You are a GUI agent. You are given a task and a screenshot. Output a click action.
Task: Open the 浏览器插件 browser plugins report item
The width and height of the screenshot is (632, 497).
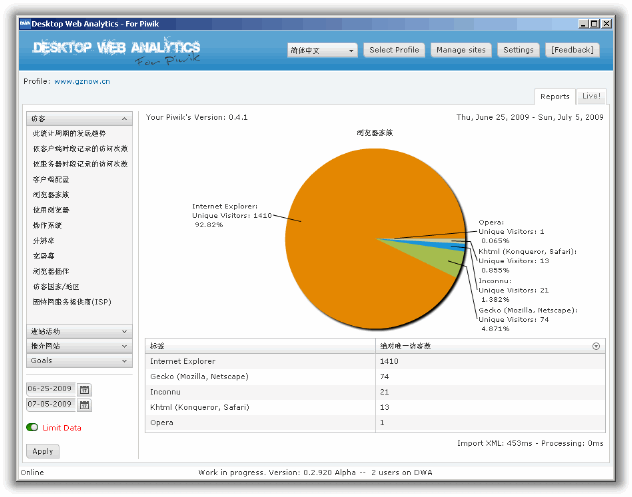pyautogui.click(x=51, y=271)
